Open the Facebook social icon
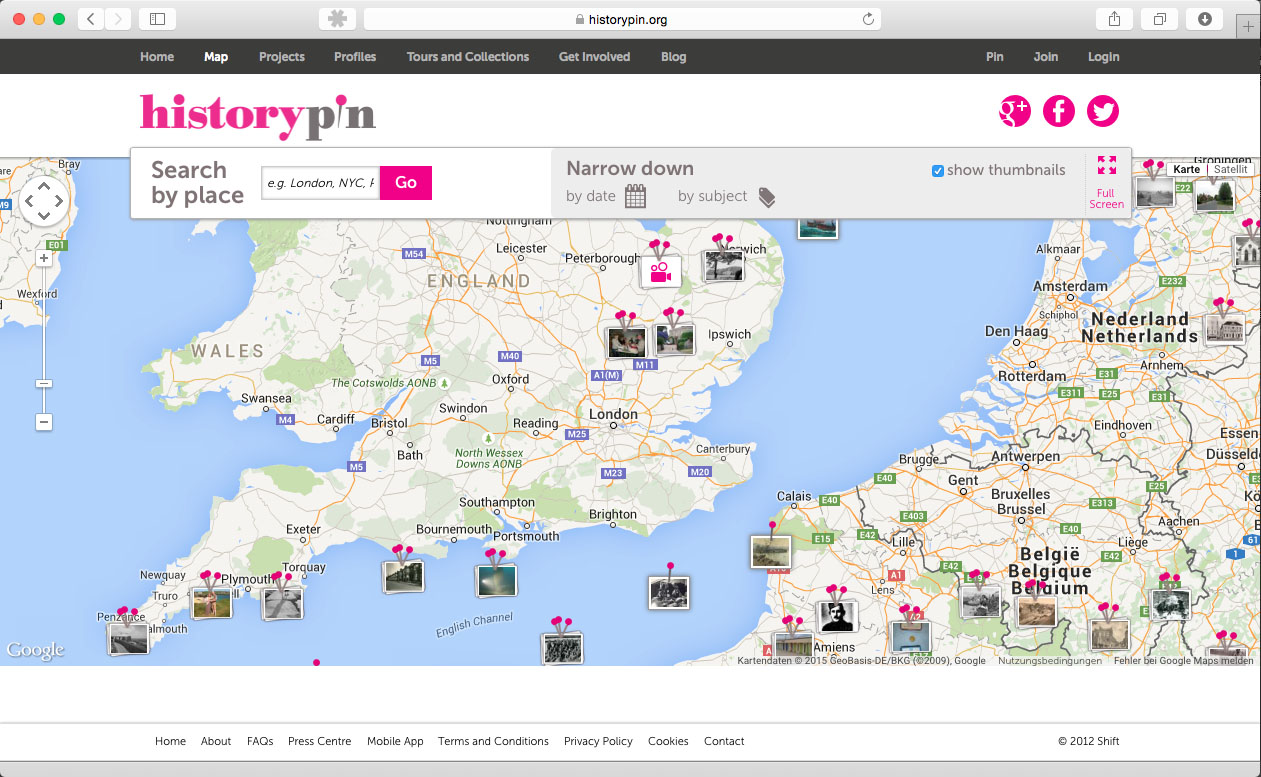Screen dimensions: 1261x777 click(1058, 111)
